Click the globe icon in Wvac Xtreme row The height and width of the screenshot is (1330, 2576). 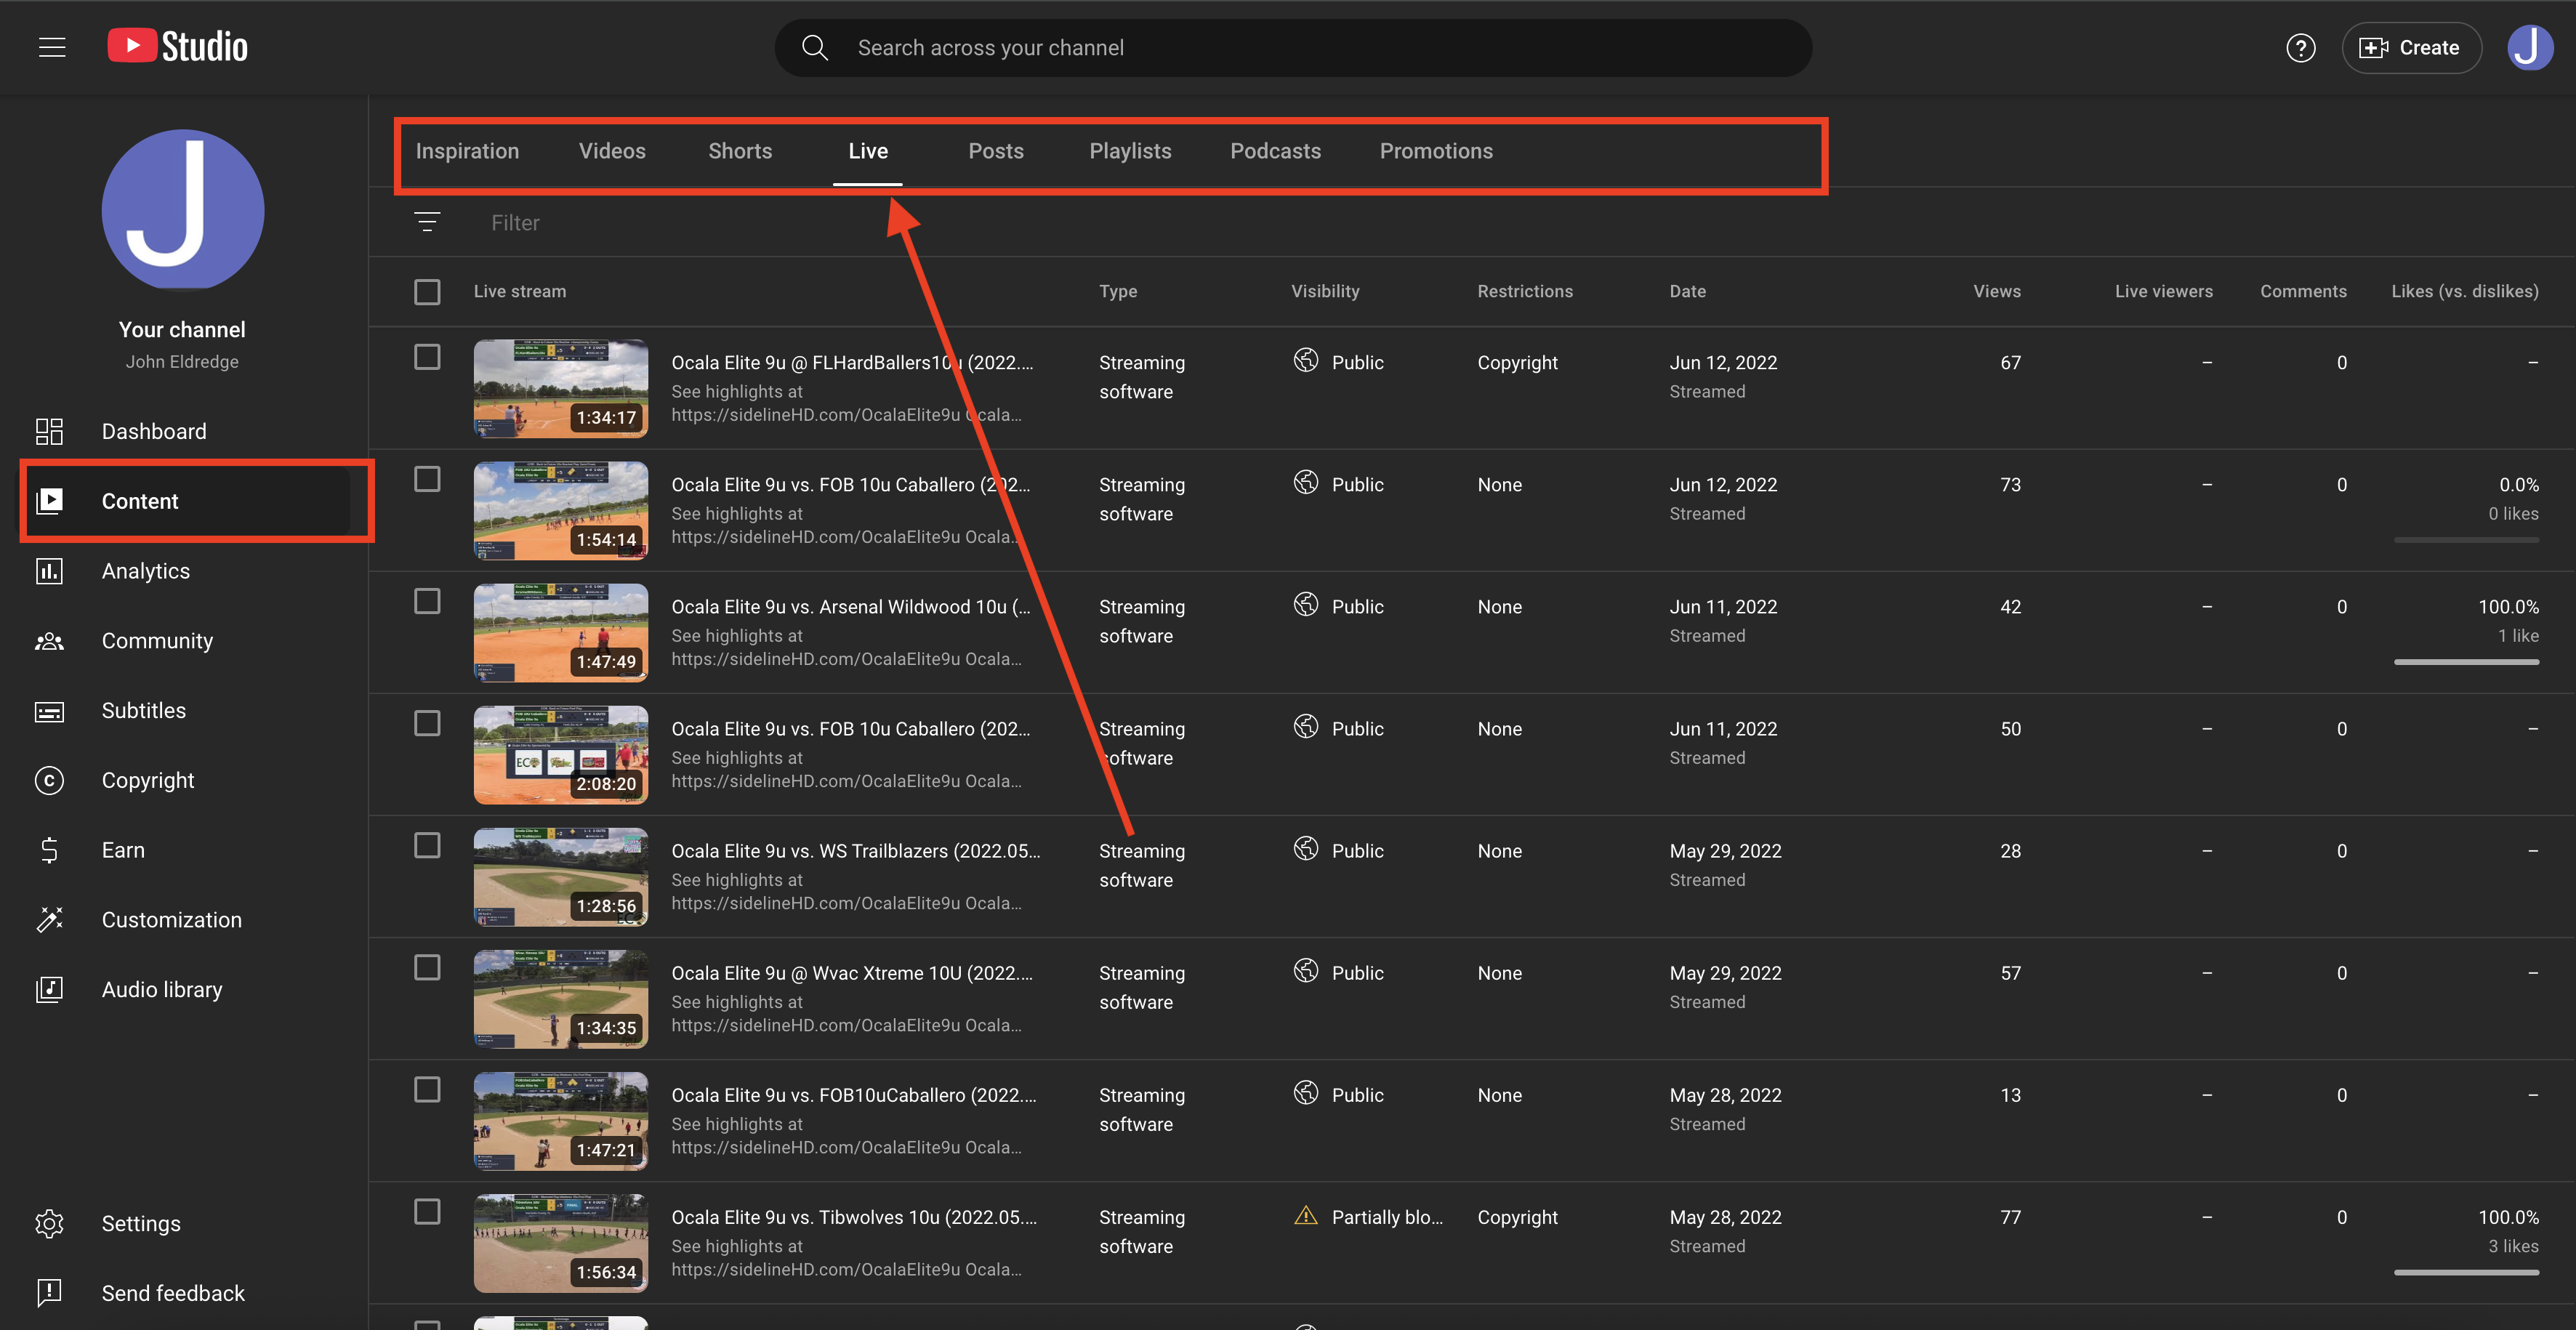[1305, 970]
